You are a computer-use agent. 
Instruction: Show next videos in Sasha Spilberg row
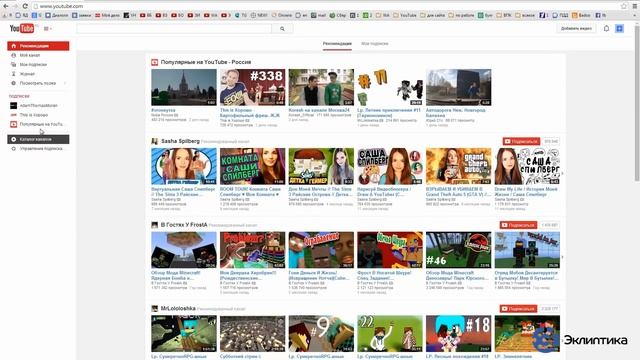tap(562, 173)
